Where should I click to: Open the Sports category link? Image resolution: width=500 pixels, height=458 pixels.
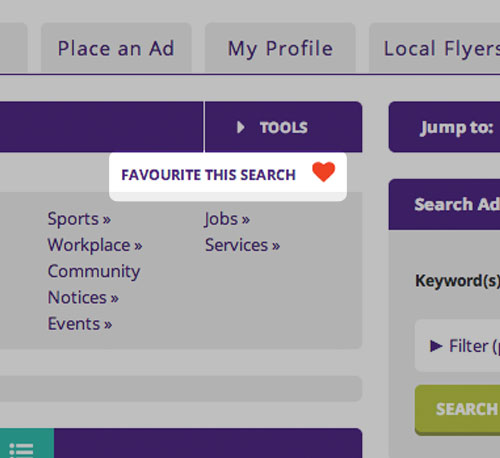click(x=79, y=219)
